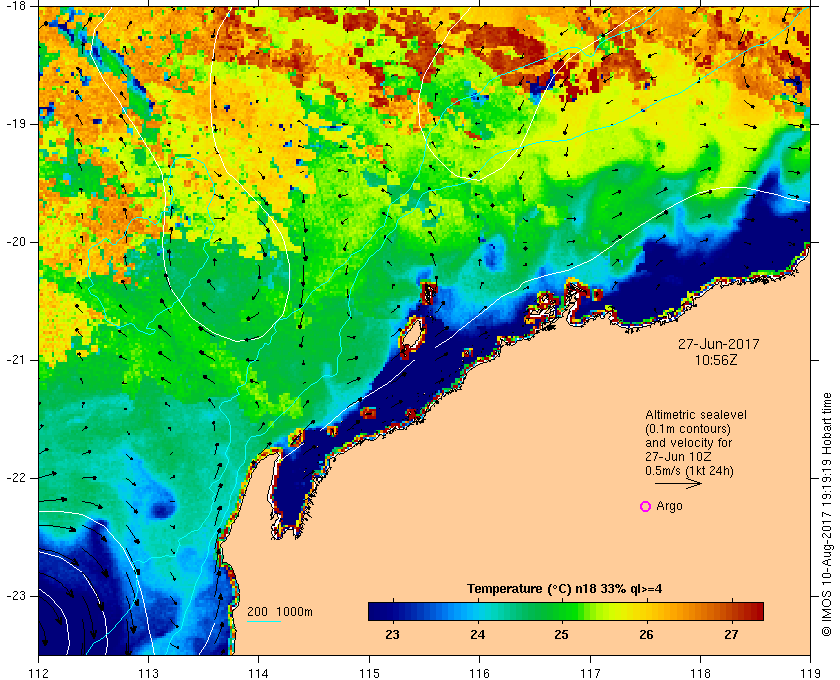Click the 0.5m/s (1kt 24h) text
Image resolution: width=840 pixels, height=680 pixels.
click(x=689, y=471)
